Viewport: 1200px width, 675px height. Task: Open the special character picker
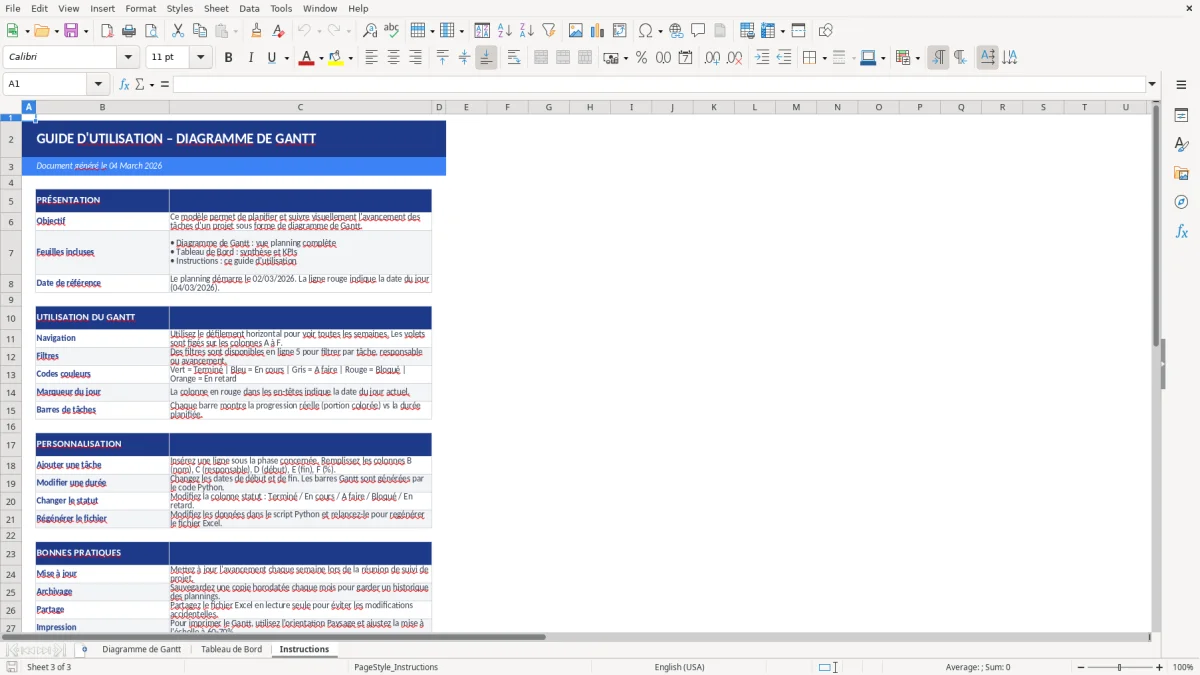(x=645, y=30)
